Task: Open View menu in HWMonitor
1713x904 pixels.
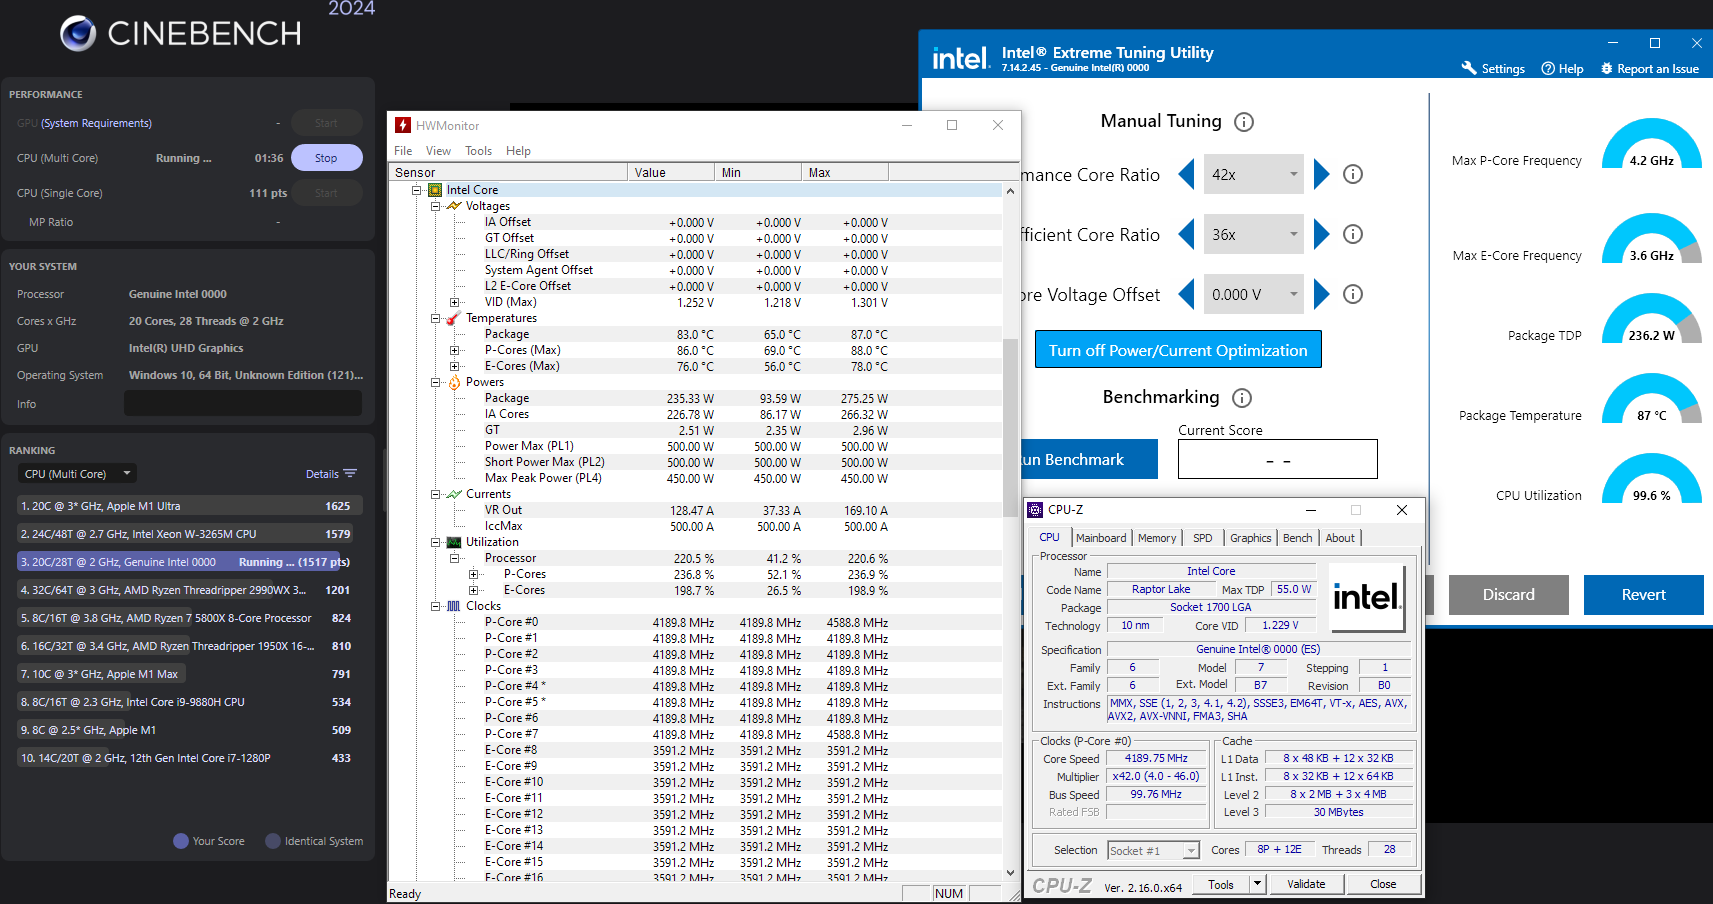Action: coord(438,151)
